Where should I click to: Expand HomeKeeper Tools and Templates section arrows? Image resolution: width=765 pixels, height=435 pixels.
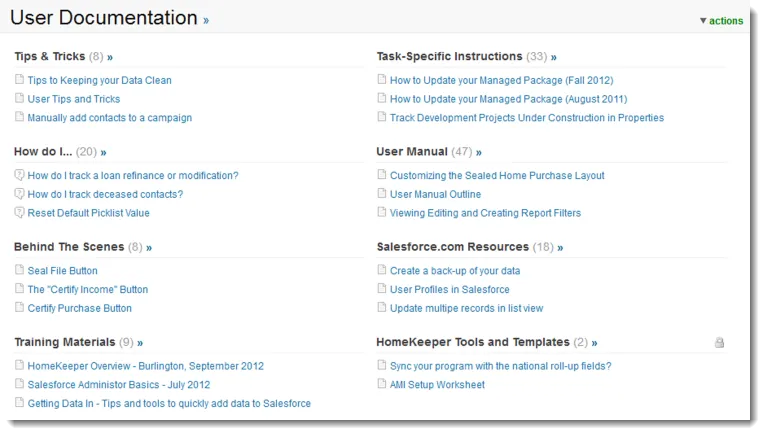[x=594, y=343]
